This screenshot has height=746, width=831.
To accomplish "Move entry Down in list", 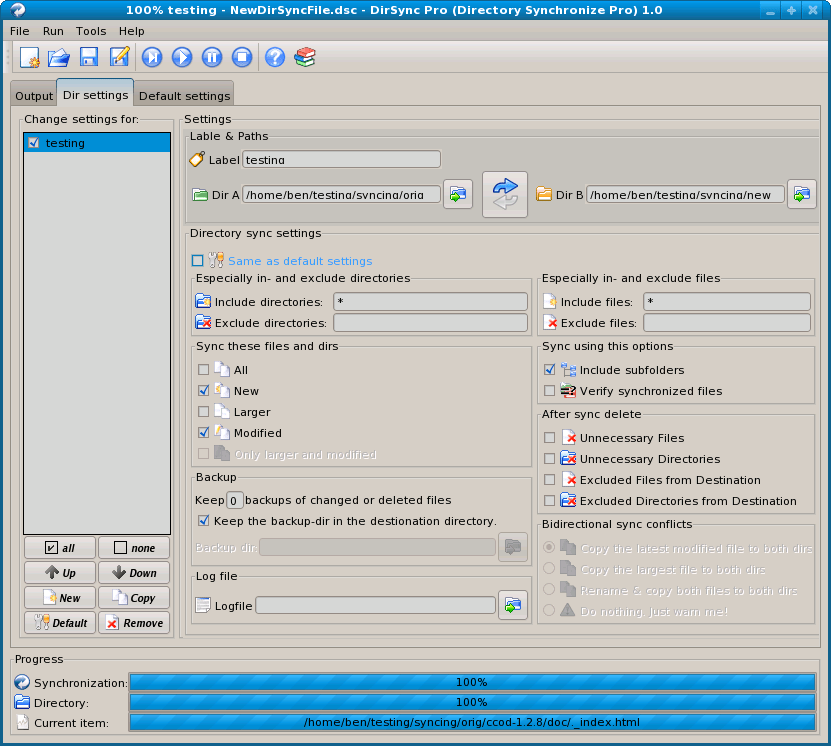I will click(x=134, y=573).
